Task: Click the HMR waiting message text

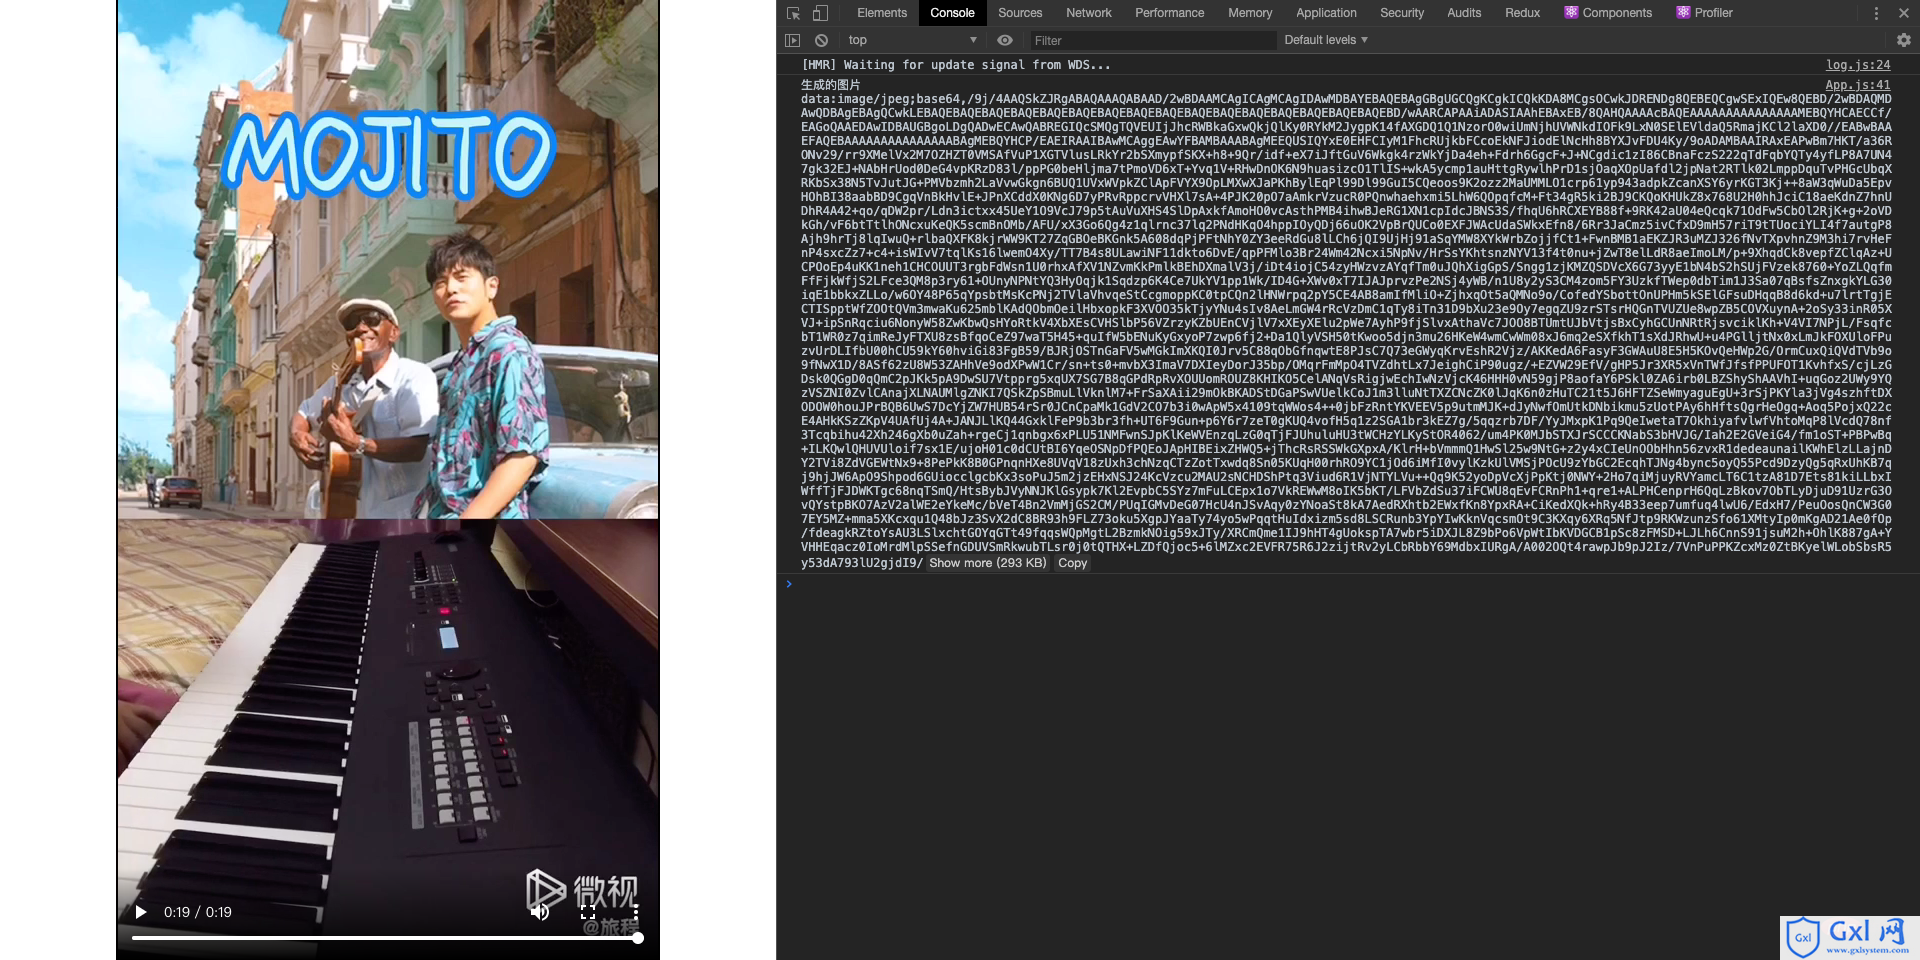Action: coord(956,65)
